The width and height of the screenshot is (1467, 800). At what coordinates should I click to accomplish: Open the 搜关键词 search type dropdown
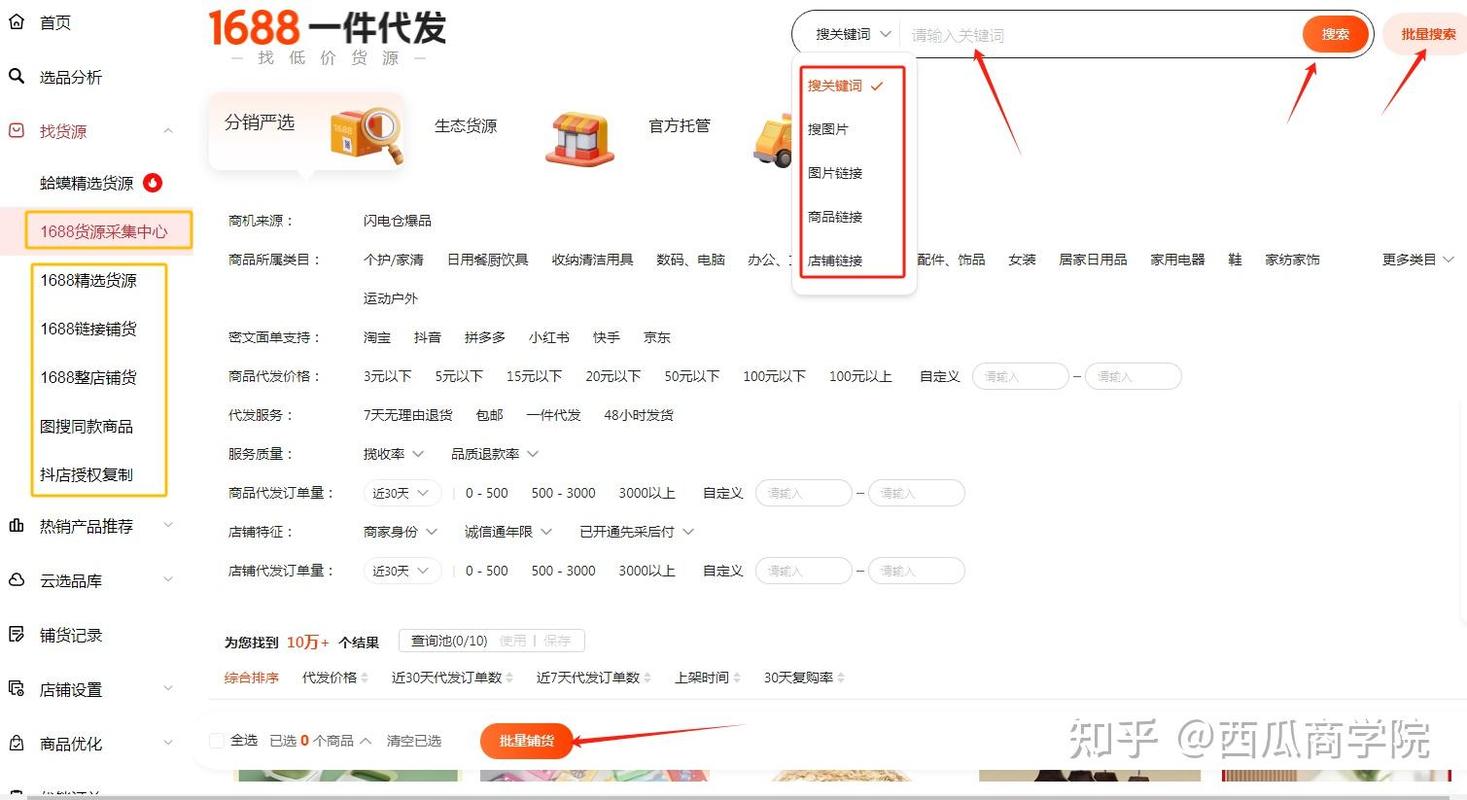pos(852,34)
